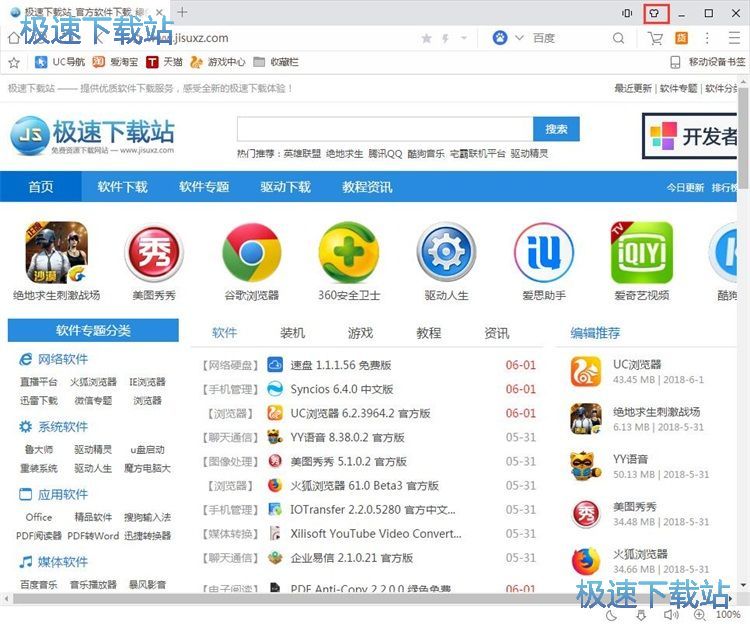This screenshot has height=624, width=750.
Task: Click 网络软件 category heading
Action: 63,359
